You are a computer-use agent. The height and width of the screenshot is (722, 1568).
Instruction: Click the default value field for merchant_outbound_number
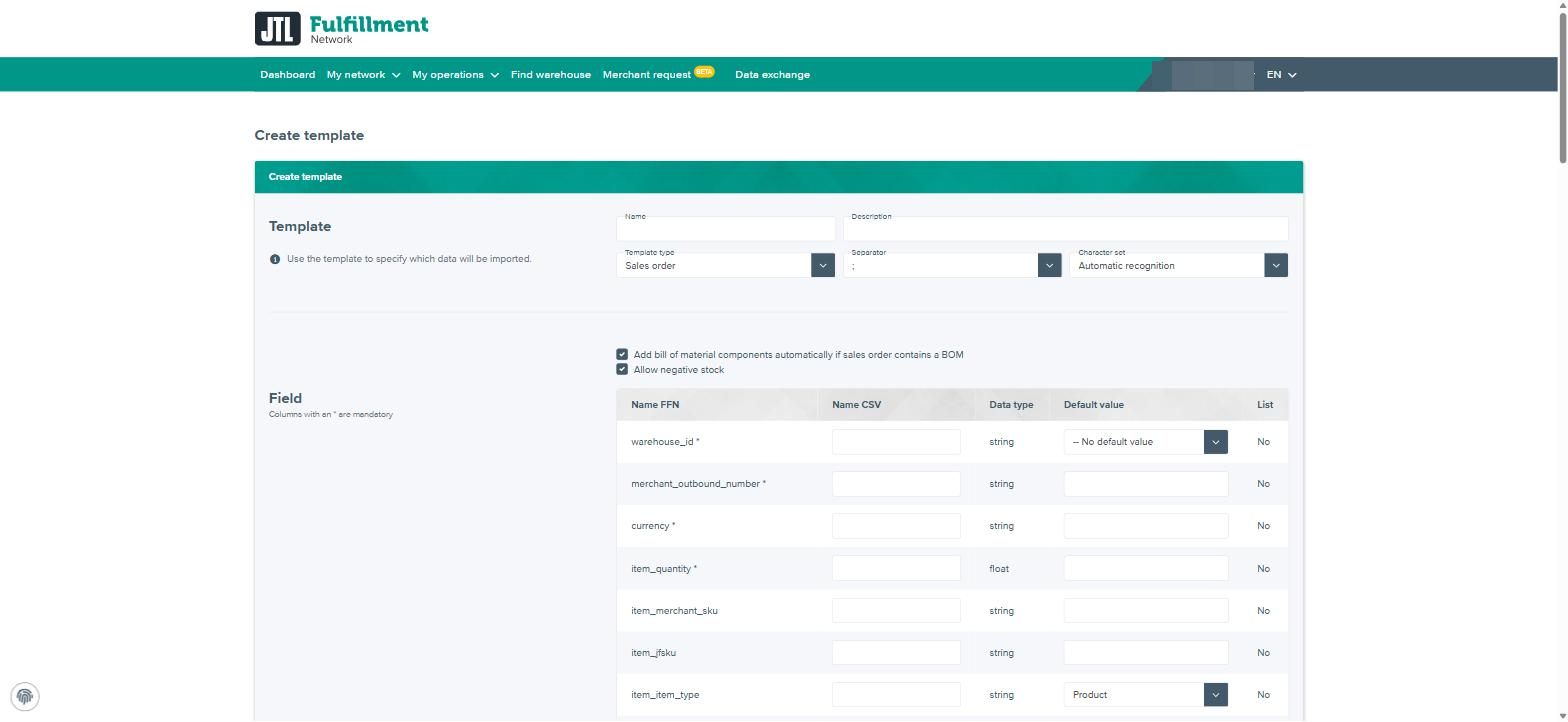tap(1146, 484)
